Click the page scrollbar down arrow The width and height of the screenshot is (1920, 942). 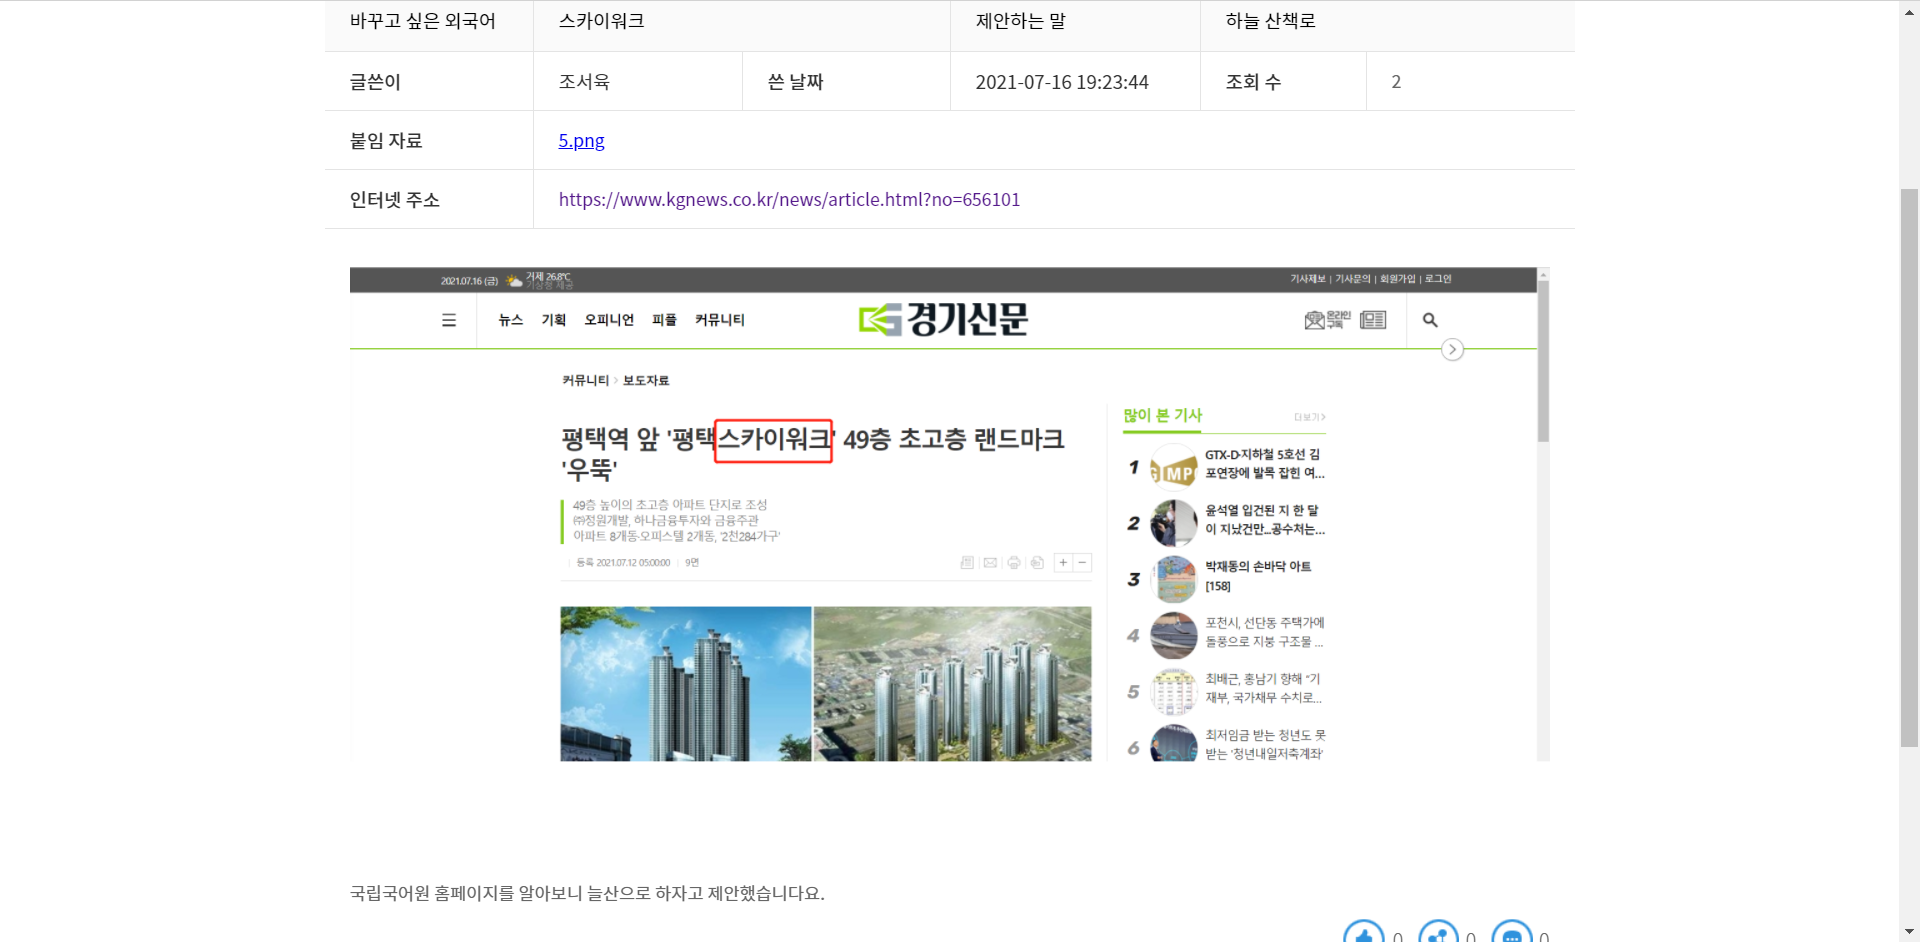1909,932
